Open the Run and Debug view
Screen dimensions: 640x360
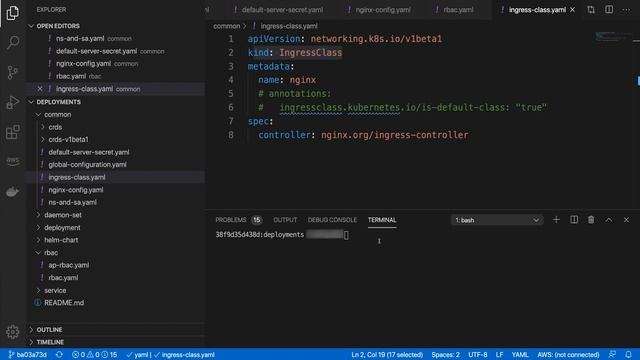[13, 102]
